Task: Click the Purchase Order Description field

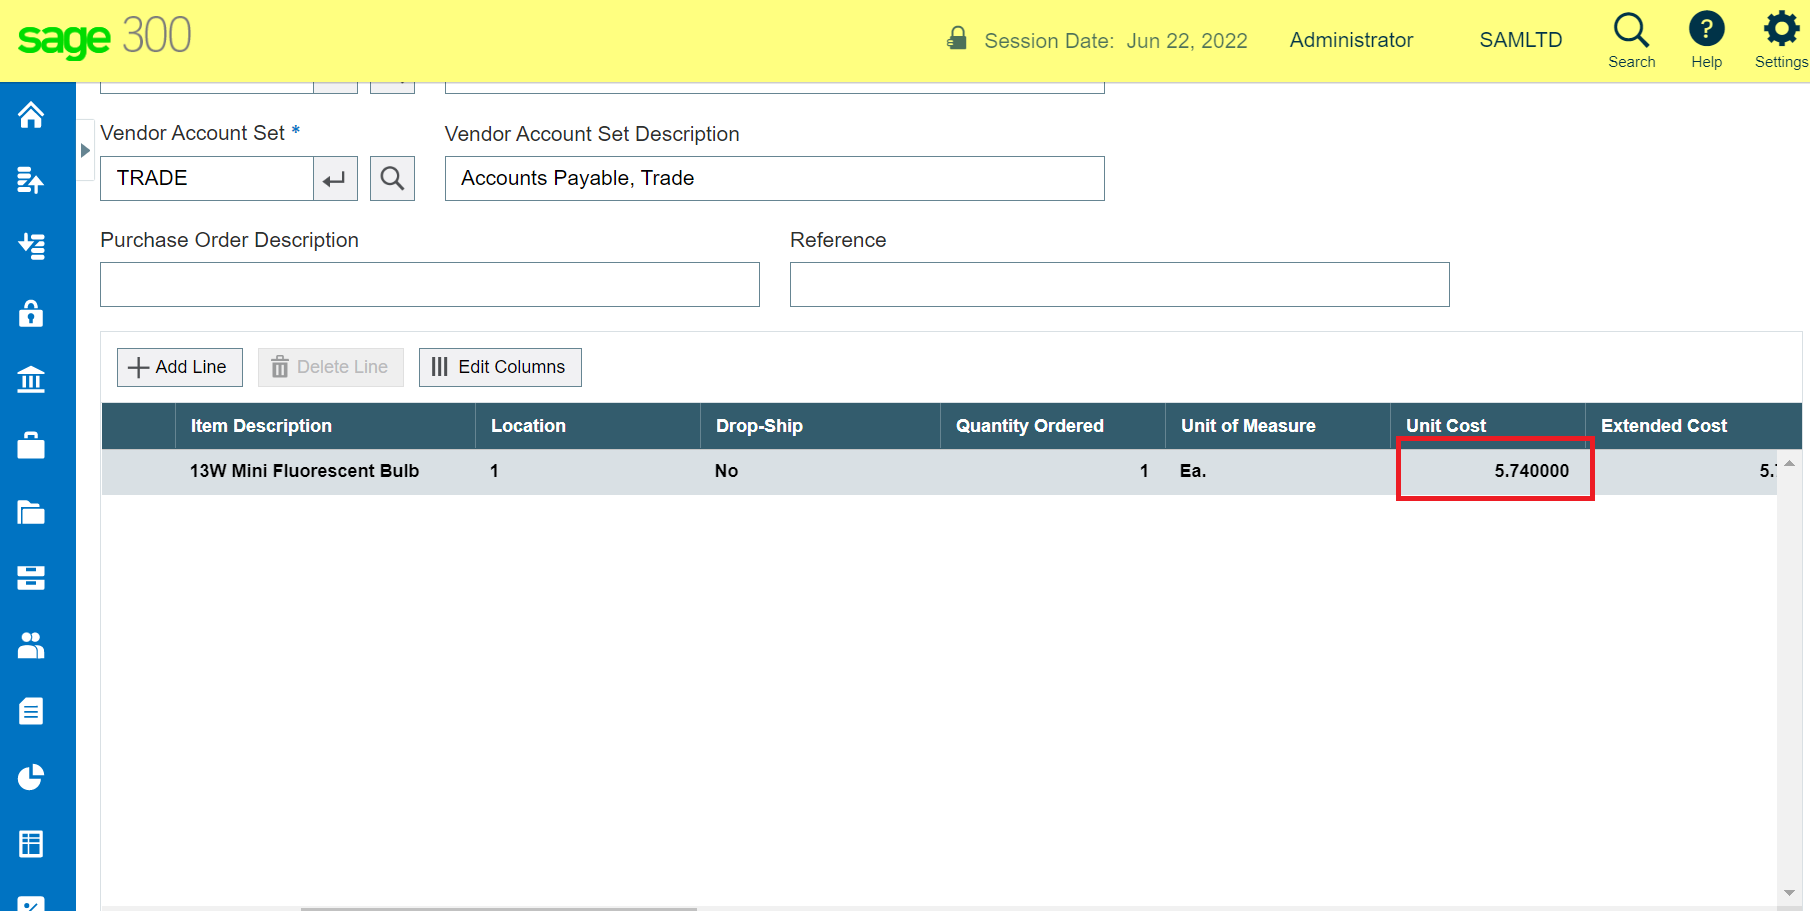Action: coord(430,285)
